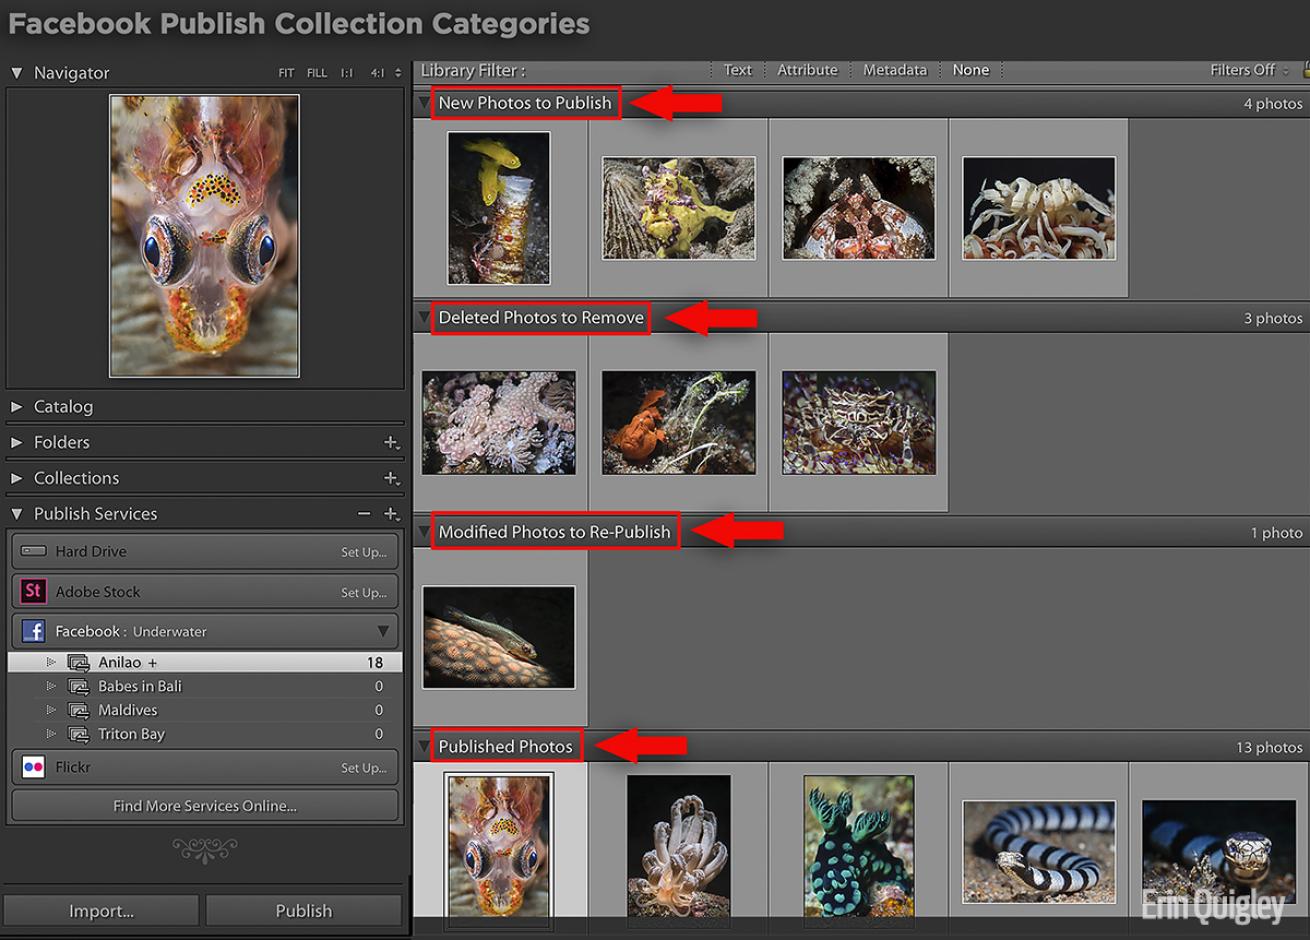This screenshot has width=1310, height=940.
Task: Collapse the New Photos to Publish section
Action: click(x=424, y=103)
